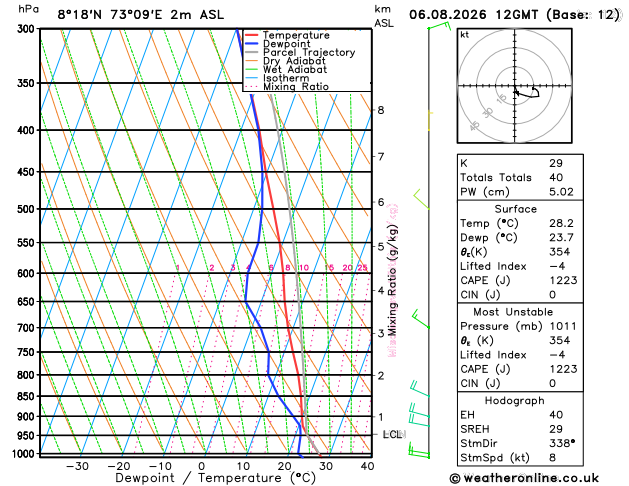Click the Dewp (°C) value 23.7

coord(561,237)
